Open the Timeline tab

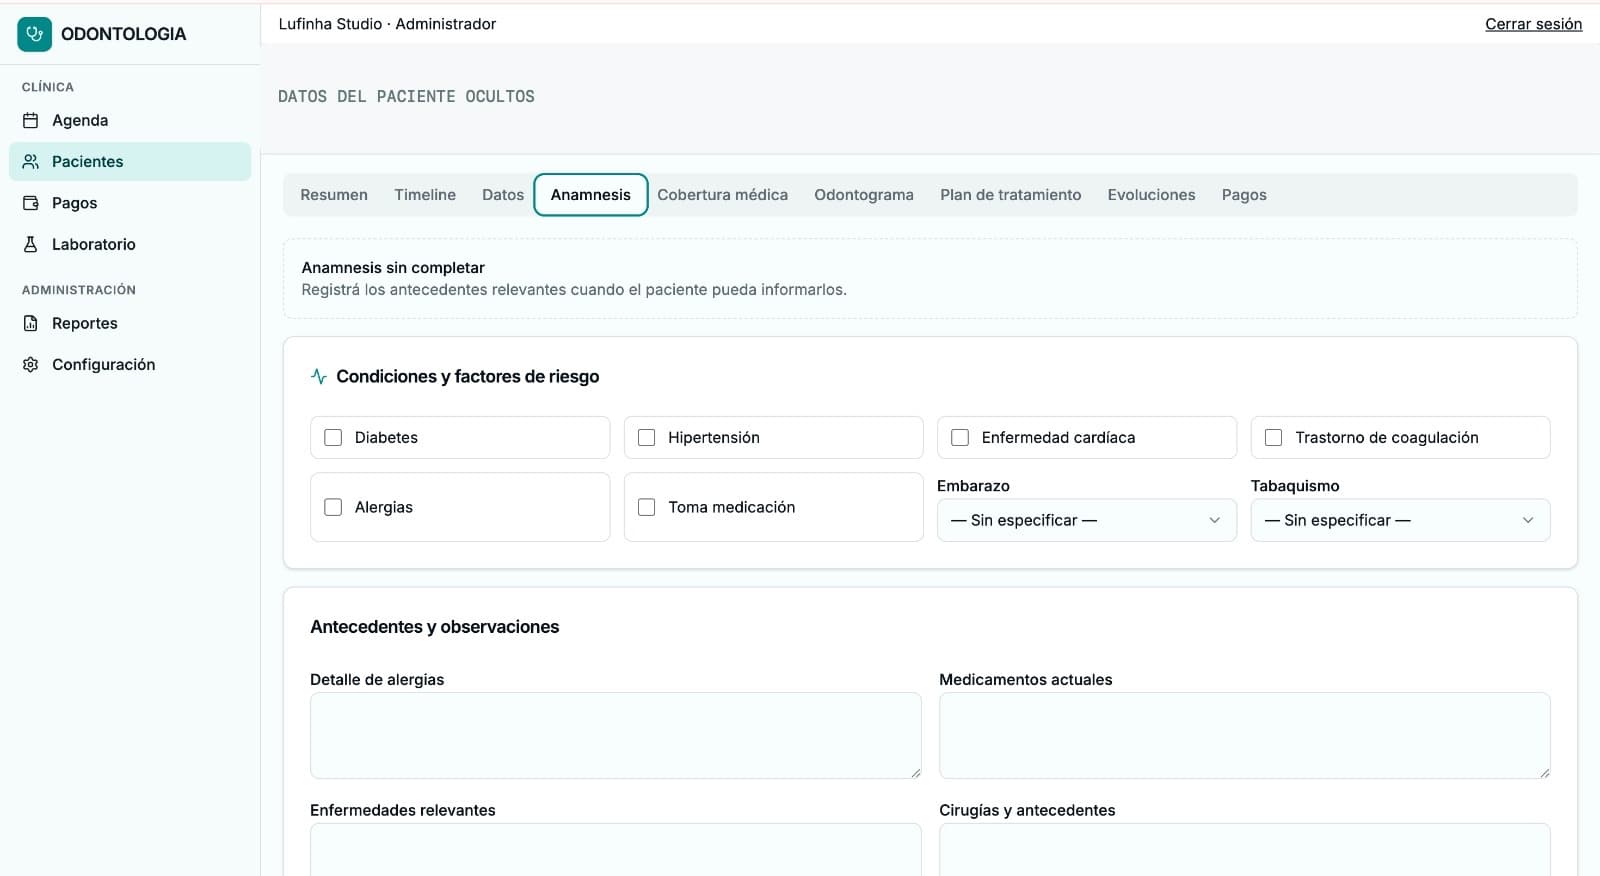(425, 195)
